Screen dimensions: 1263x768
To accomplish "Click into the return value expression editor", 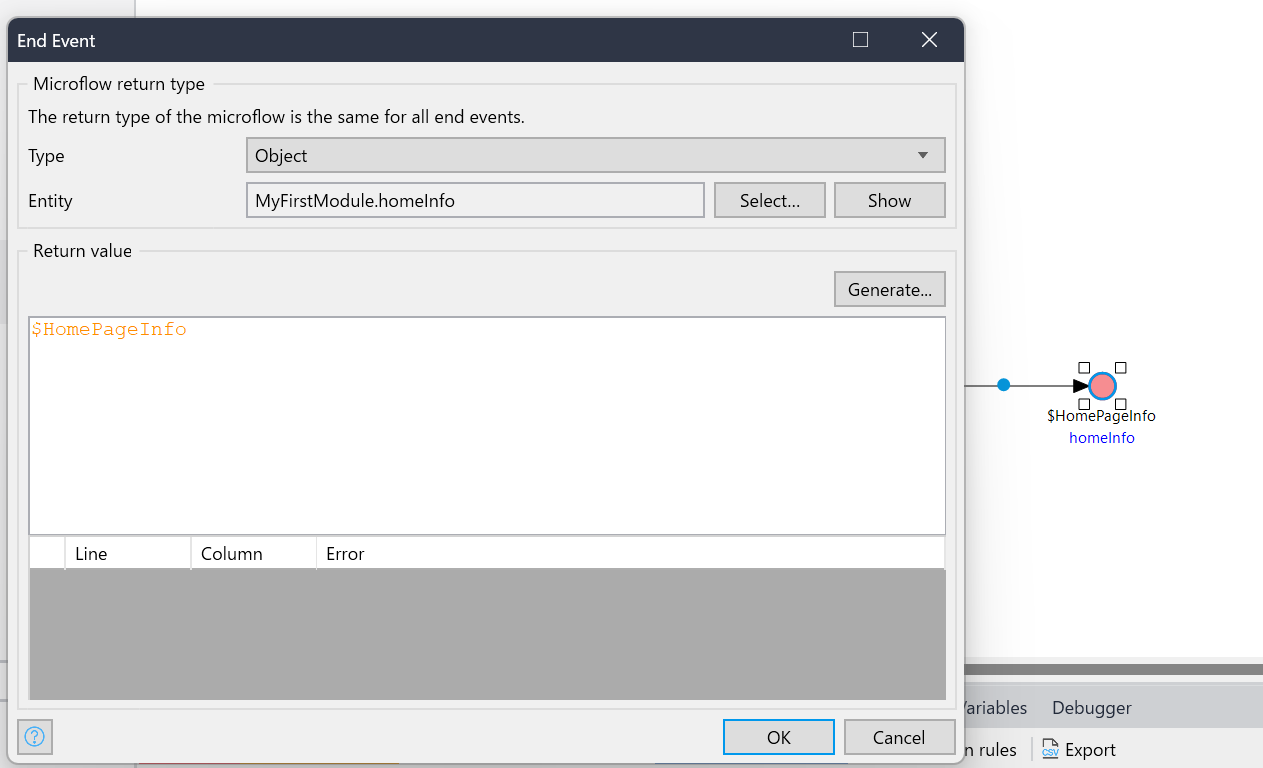I will point(487,426).
